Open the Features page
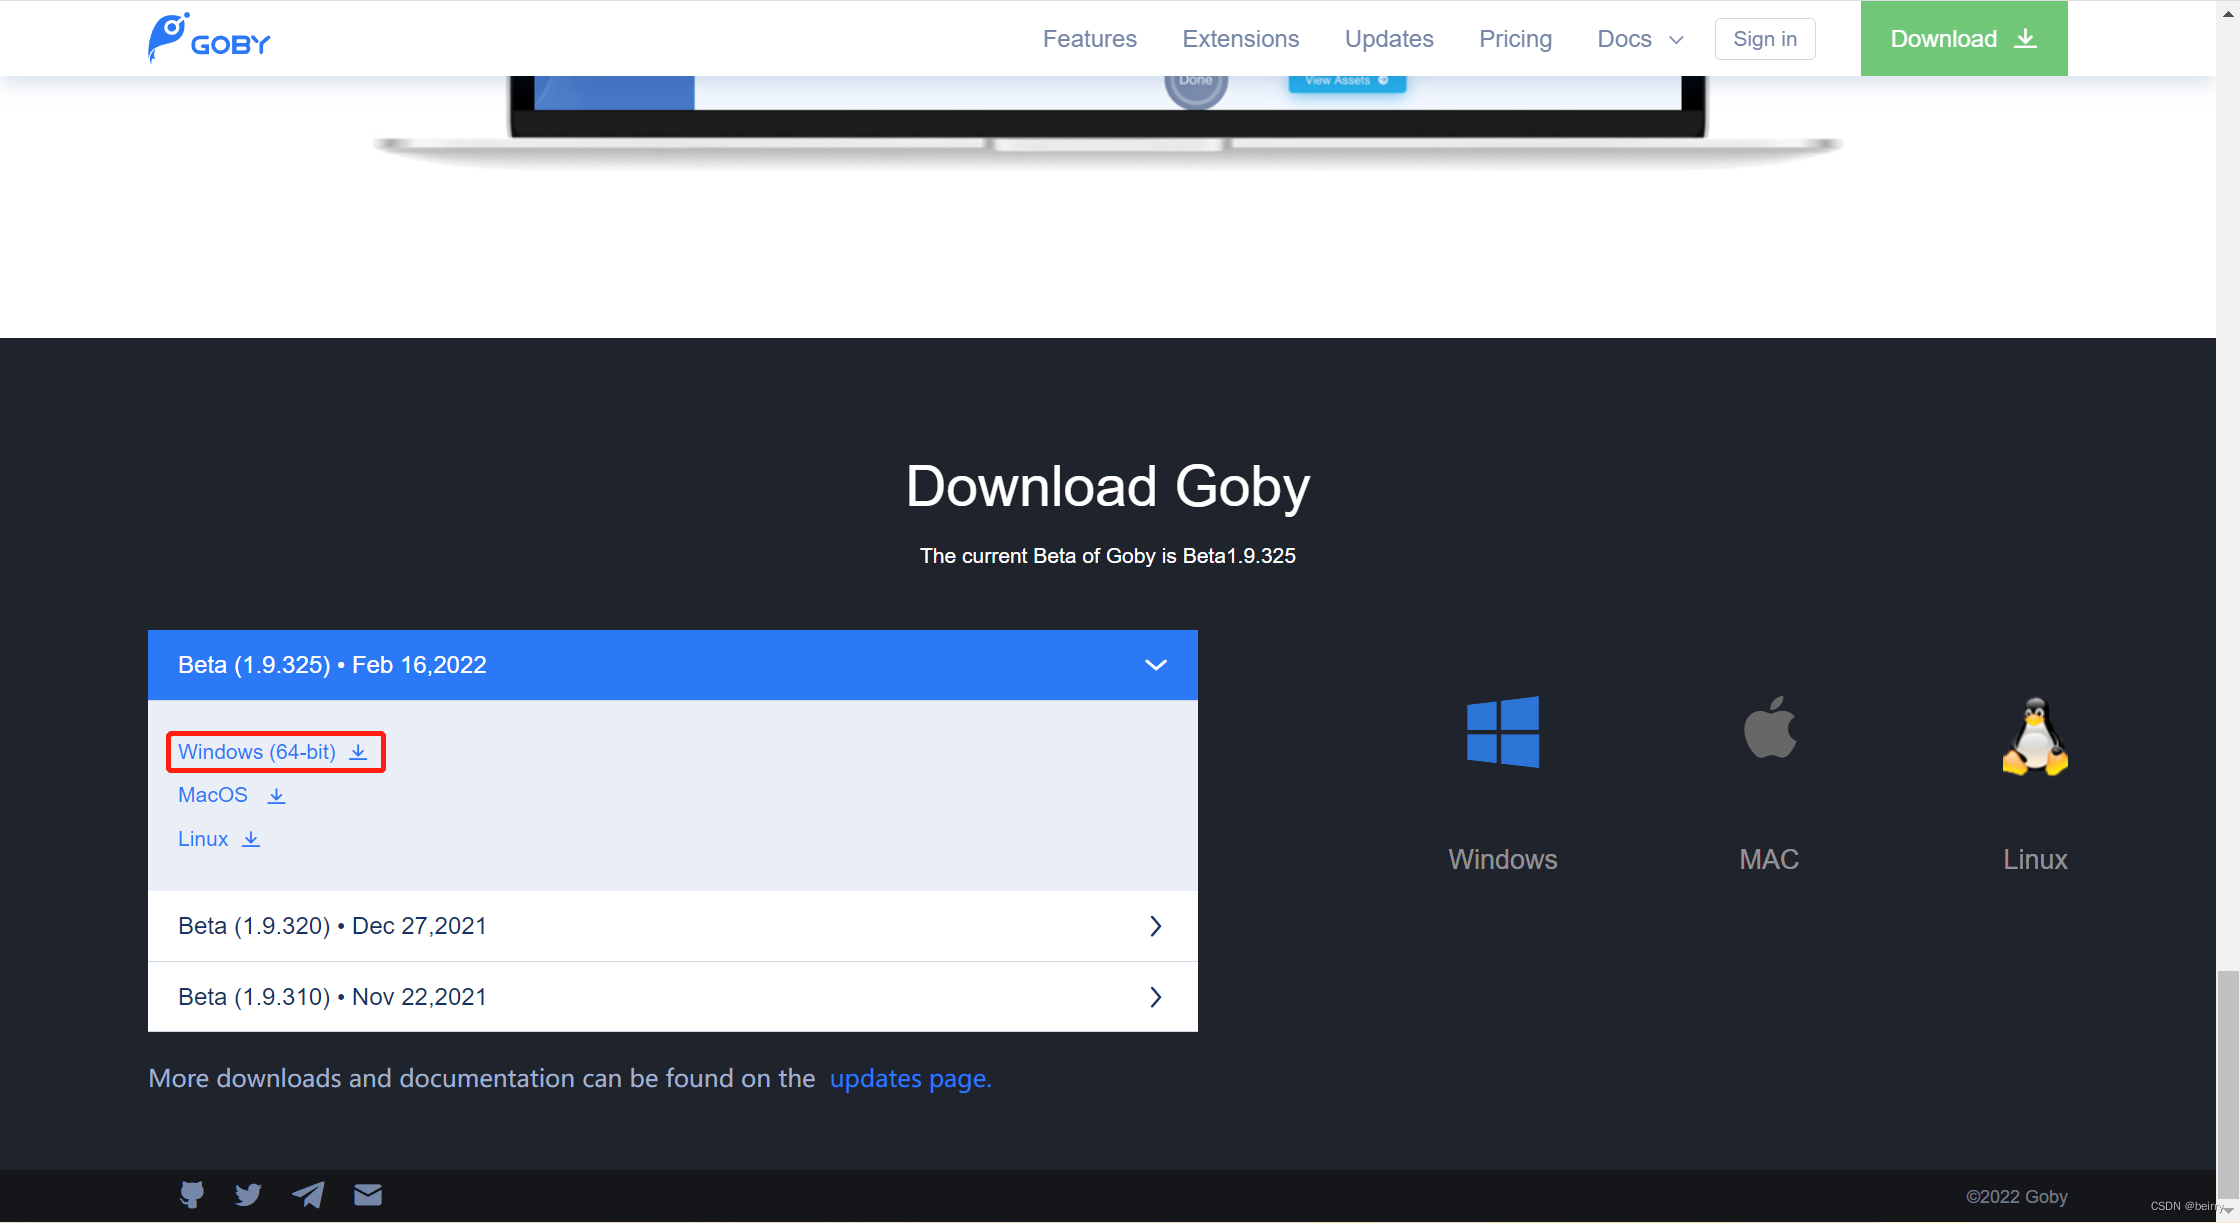This screenshot has height=1223, width=2240. 1089,39
